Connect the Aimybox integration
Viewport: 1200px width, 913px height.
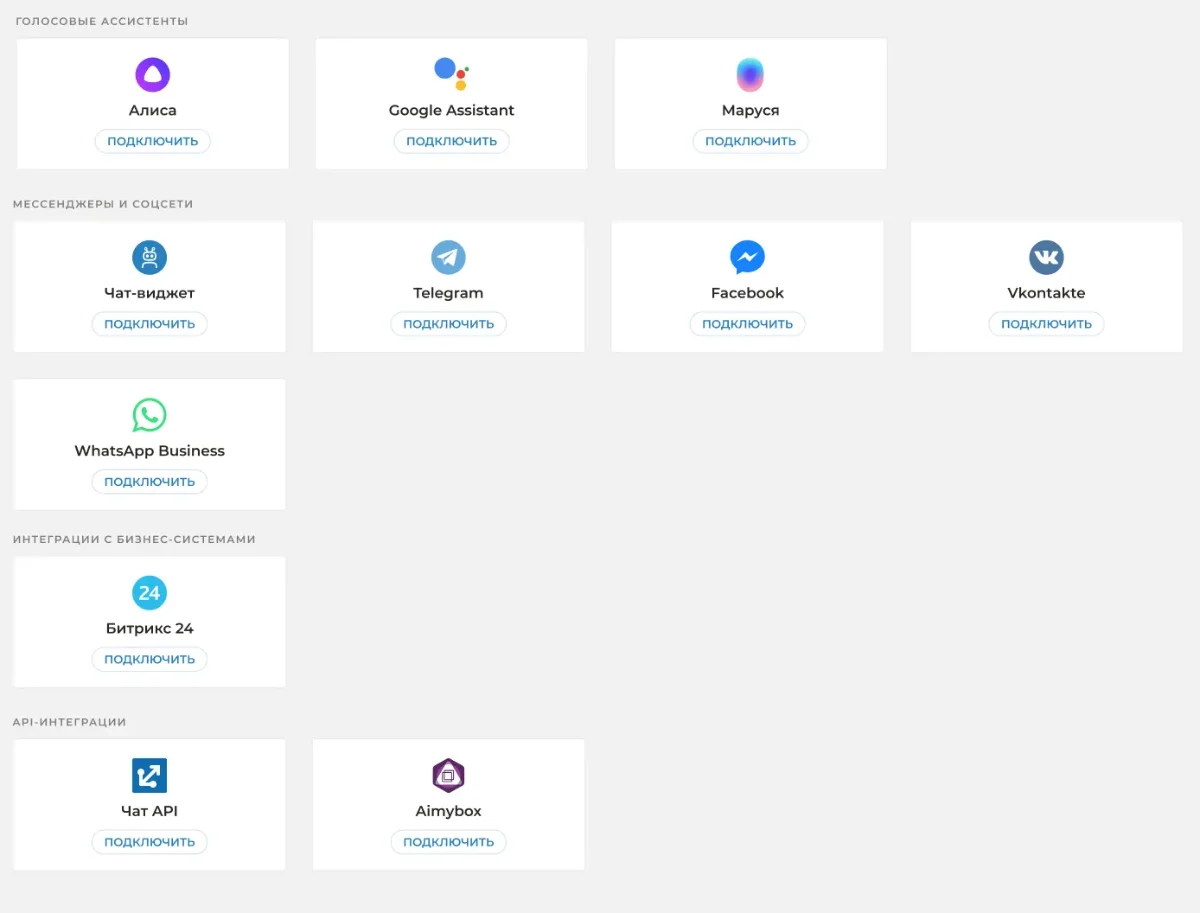point(448,842)
